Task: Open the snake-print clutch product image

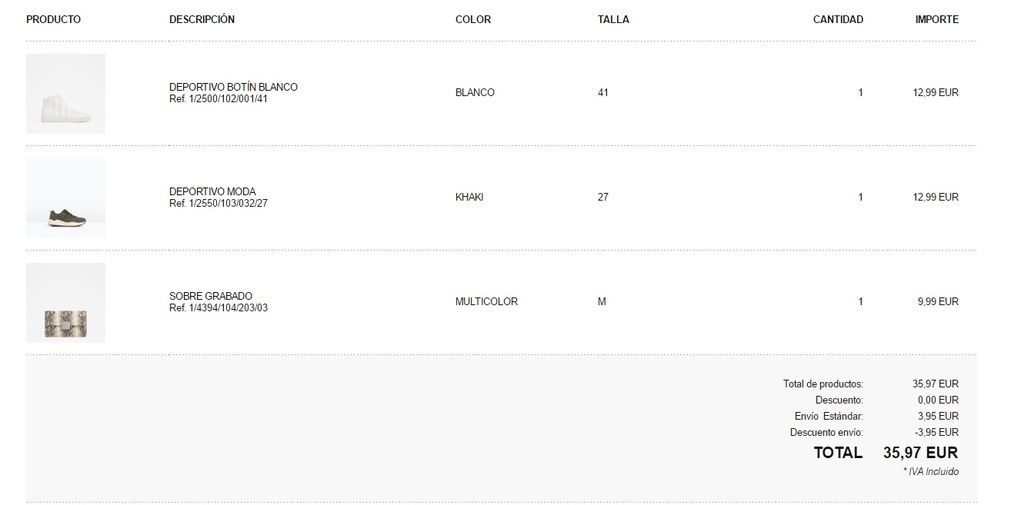Action: 65,303
